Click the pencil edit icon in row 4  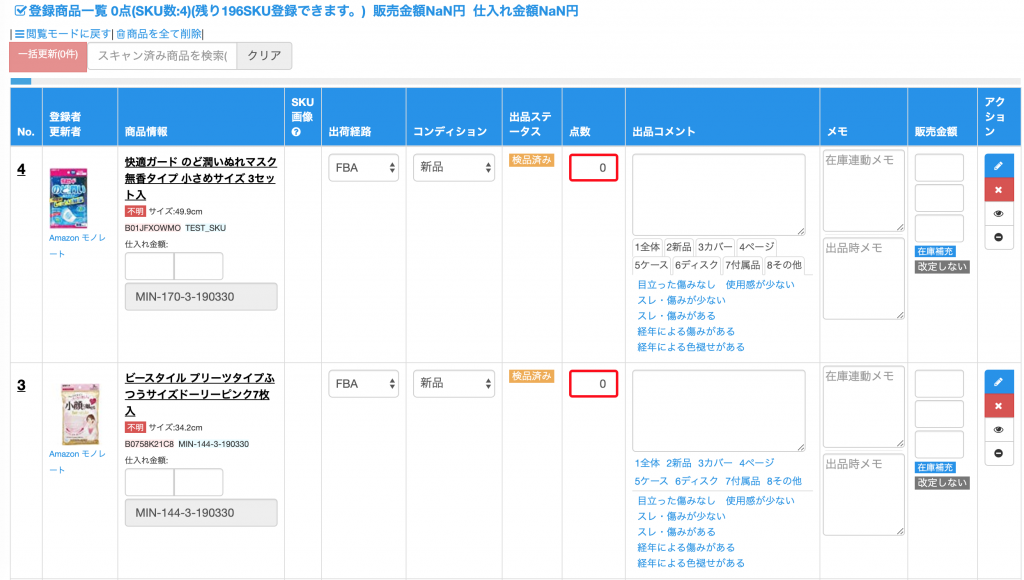pyautogui.click(x=999, y=166)
